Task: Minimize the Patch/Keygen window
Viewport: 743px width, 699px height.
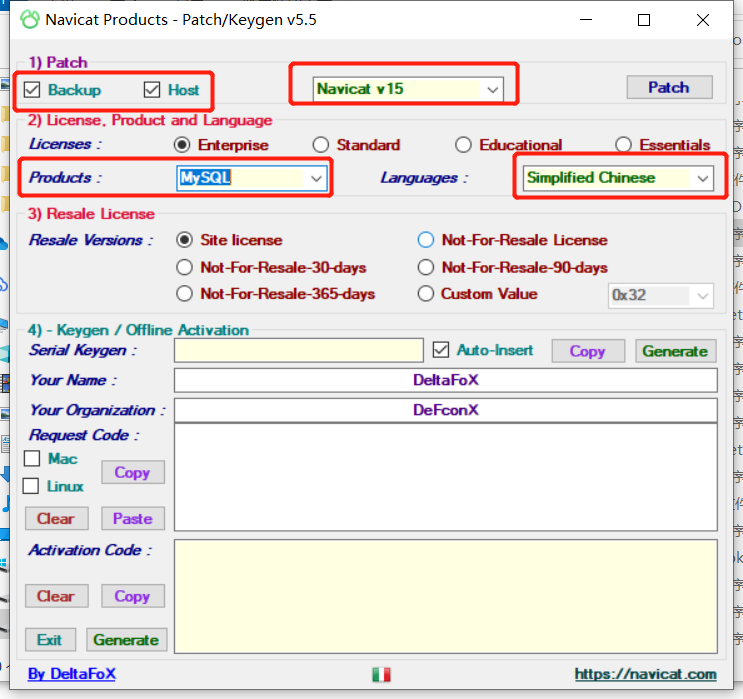Action: click(x=586, y=20)
